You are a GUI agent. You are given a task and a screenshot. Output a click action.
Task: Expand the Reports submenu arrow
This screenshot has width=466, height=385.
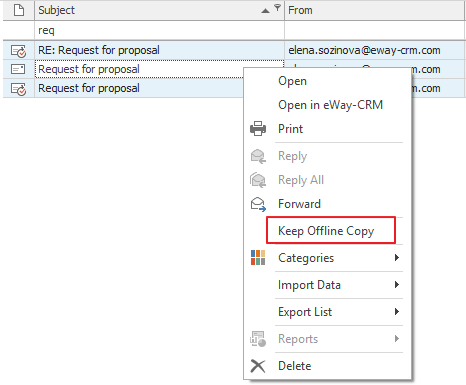click(x=397, y=338)
